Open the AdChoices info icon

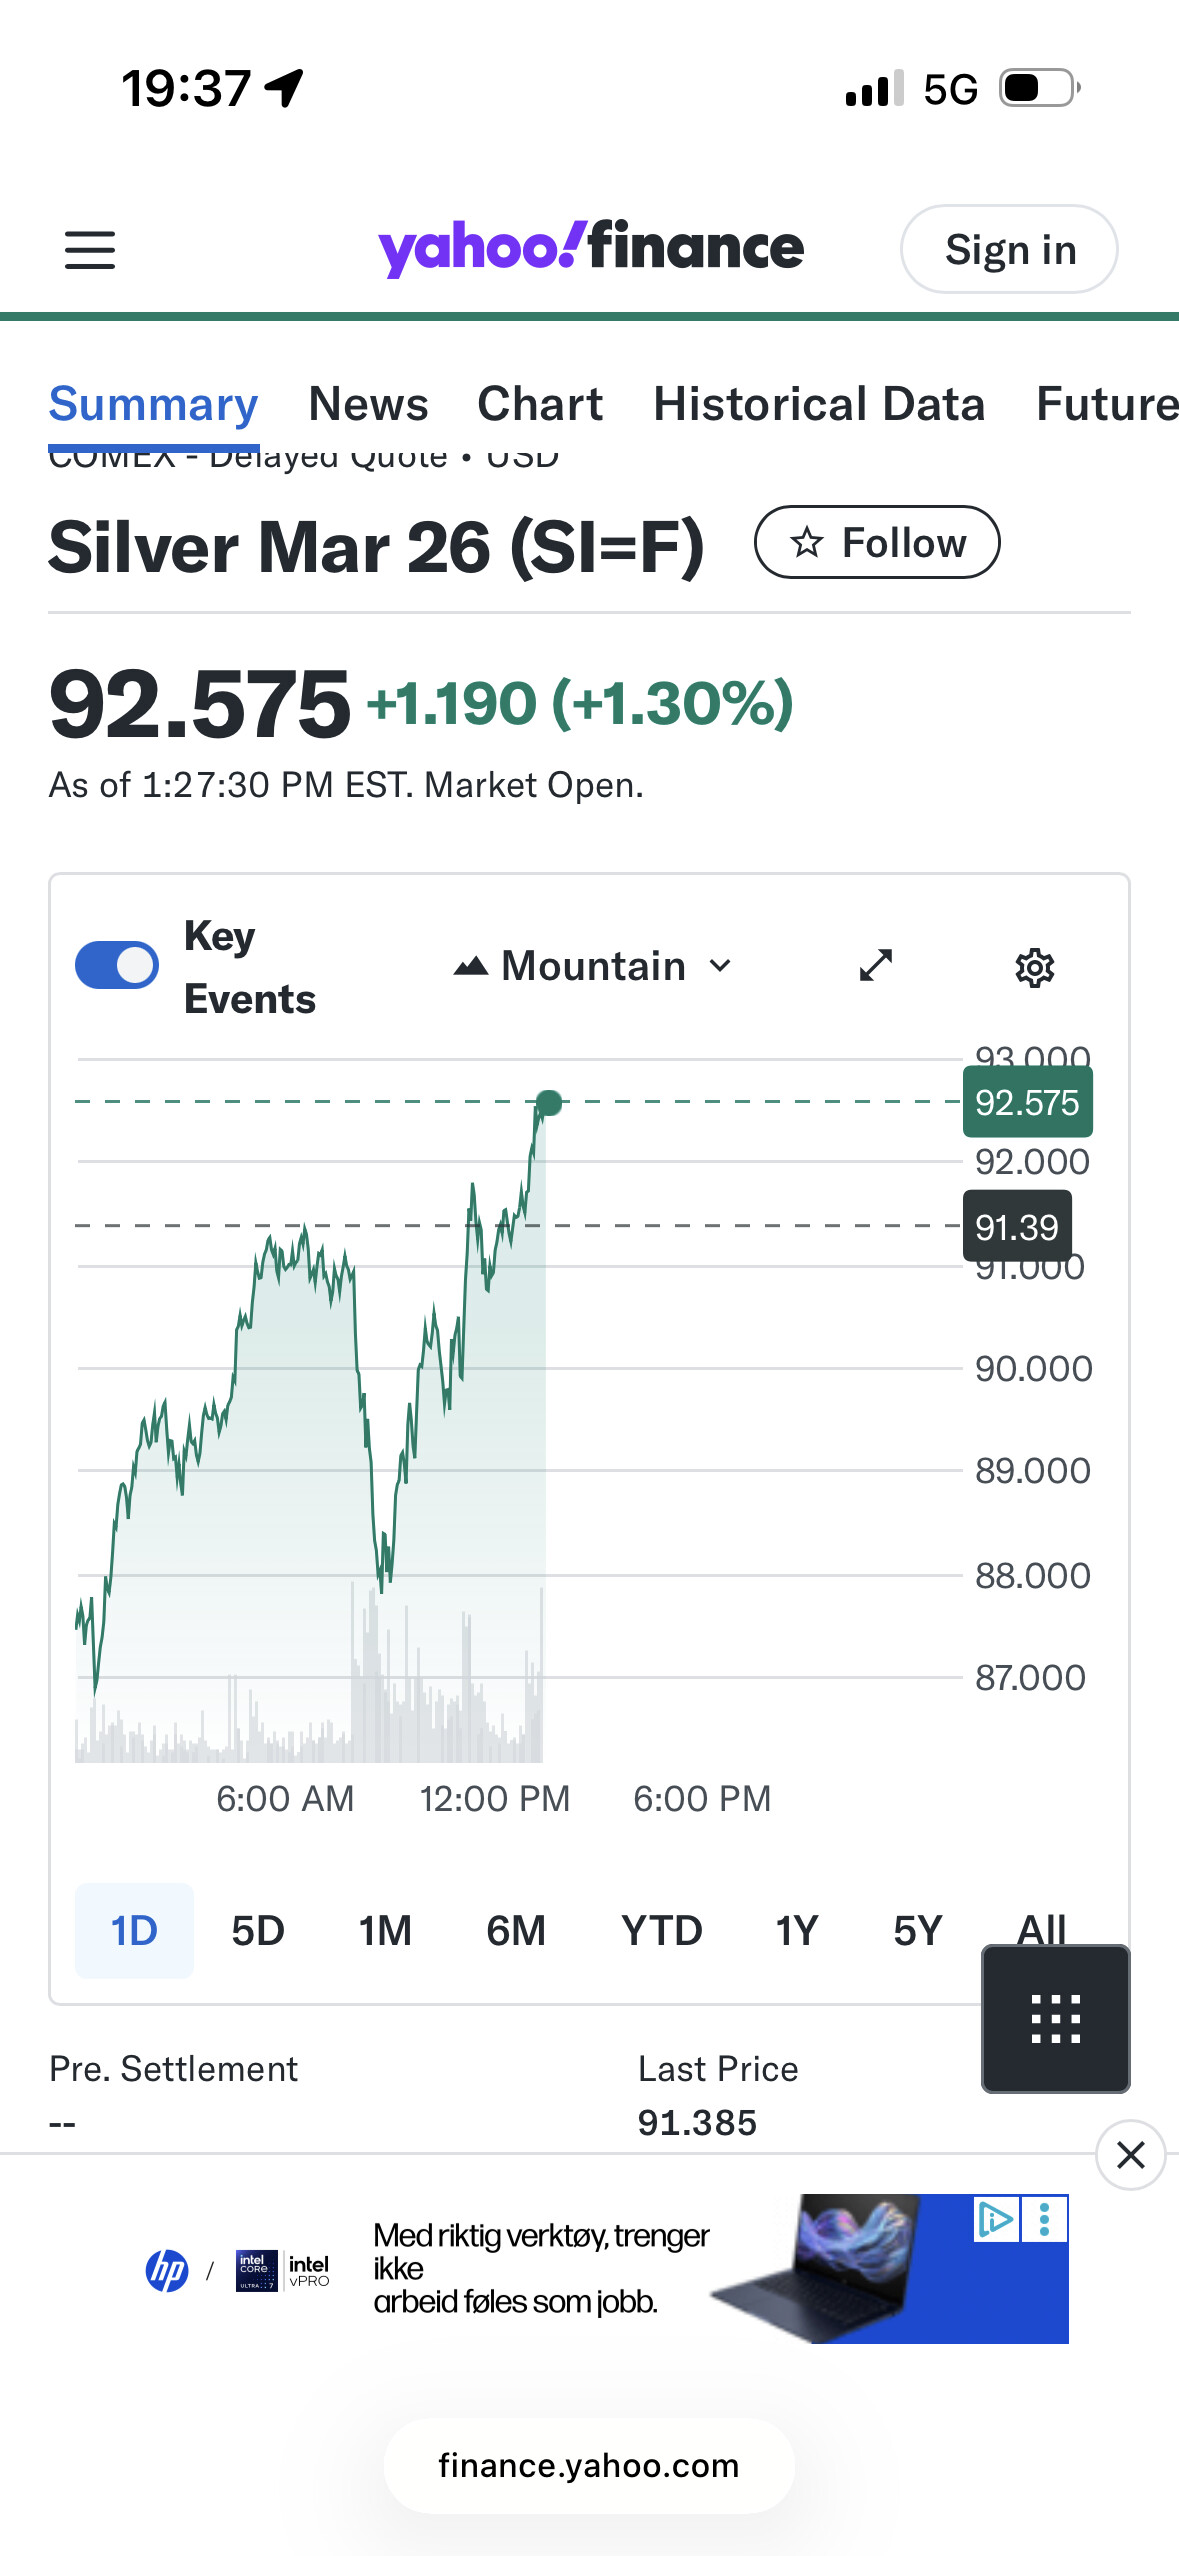[x=996, y=2220]
